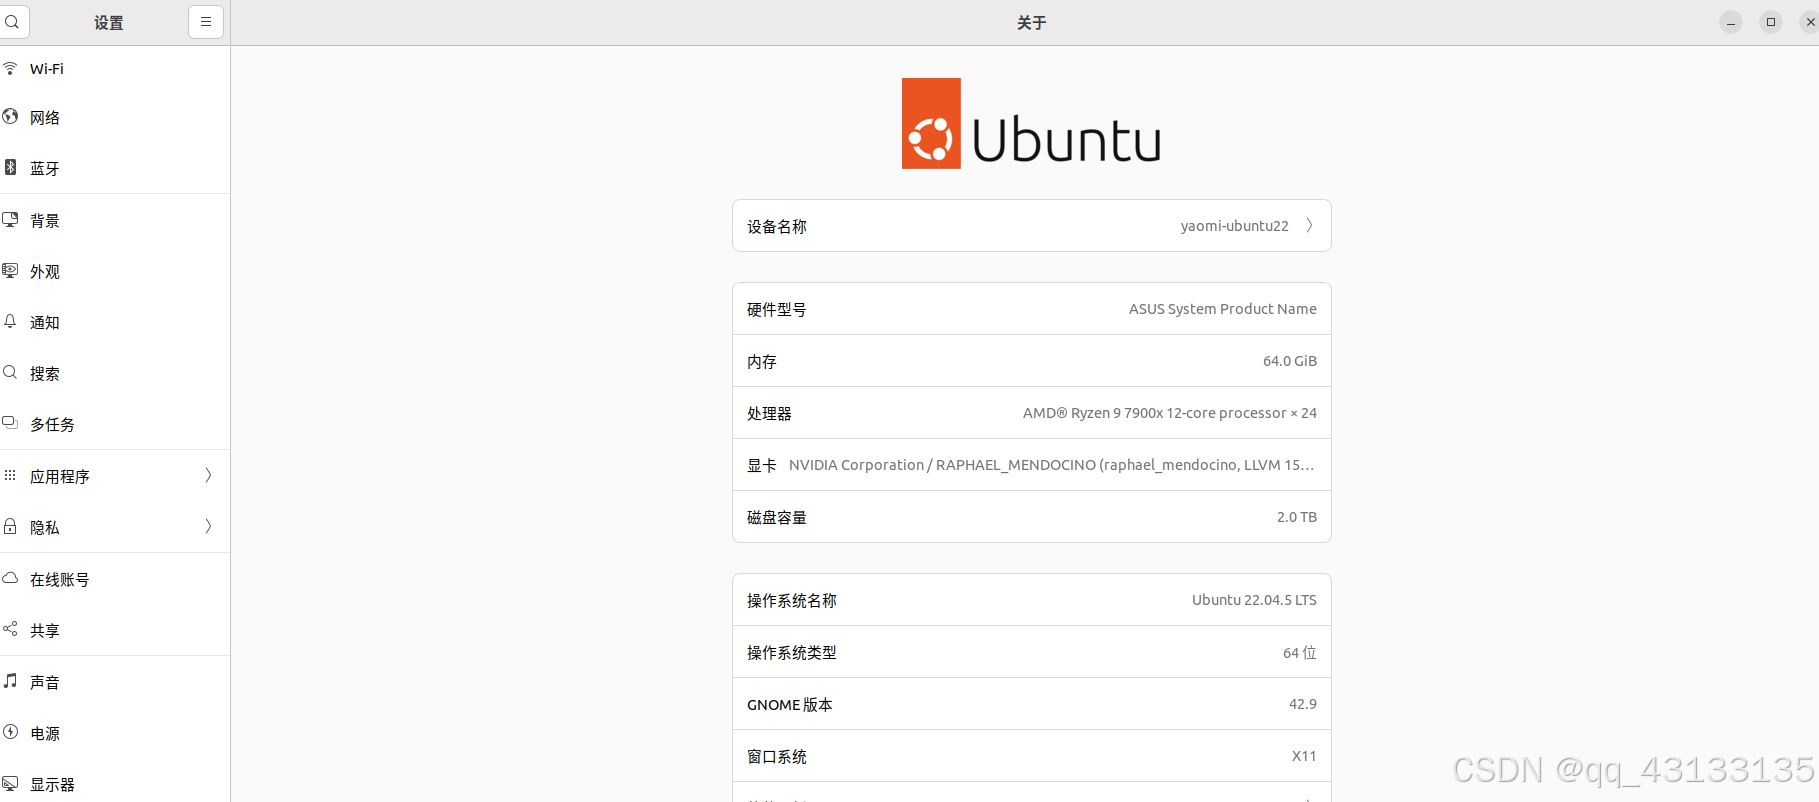Click the AMD Ryzen 9 7900x processor value
This screenshot has height=802, width=1819.
(1170, 413)
